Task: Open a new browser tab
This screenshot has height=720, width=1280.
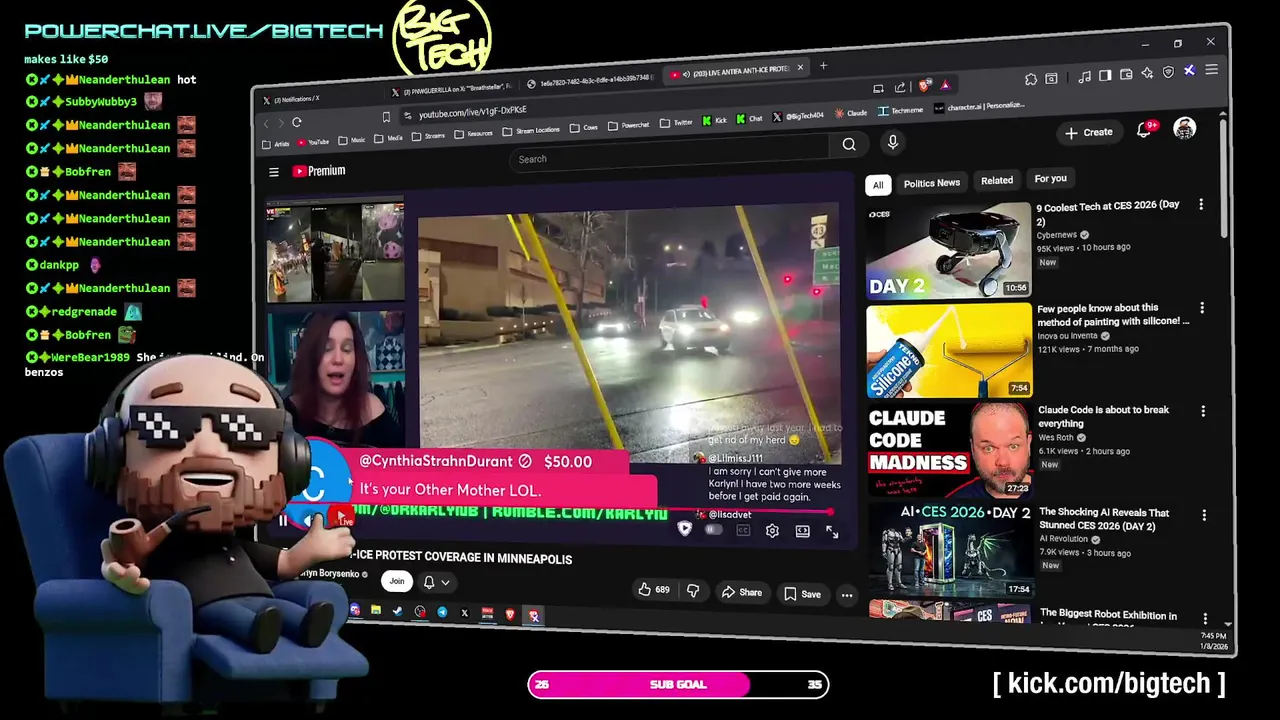Action: (823, 66)
